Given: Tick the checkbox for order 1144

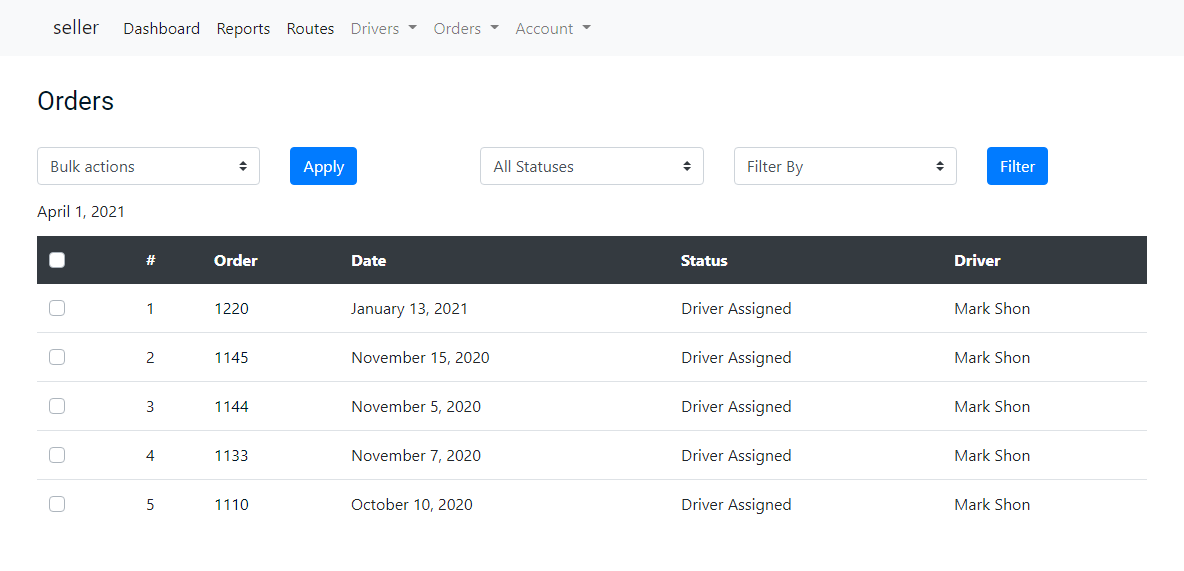Looking at the screenshot, I should (57, 406).
